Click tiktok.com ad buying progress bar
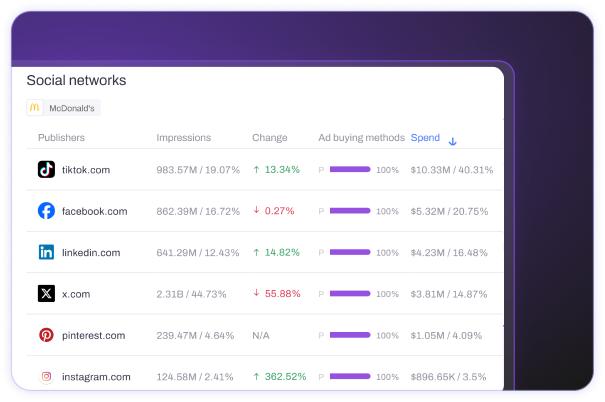This screenshot has height=402, width=605. [350, 170]
